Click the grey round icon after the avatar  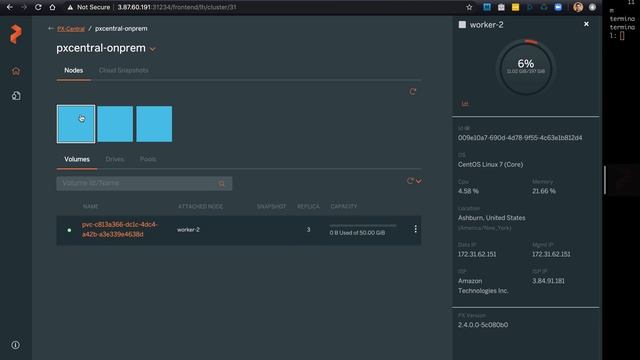(x=592, y=7)
